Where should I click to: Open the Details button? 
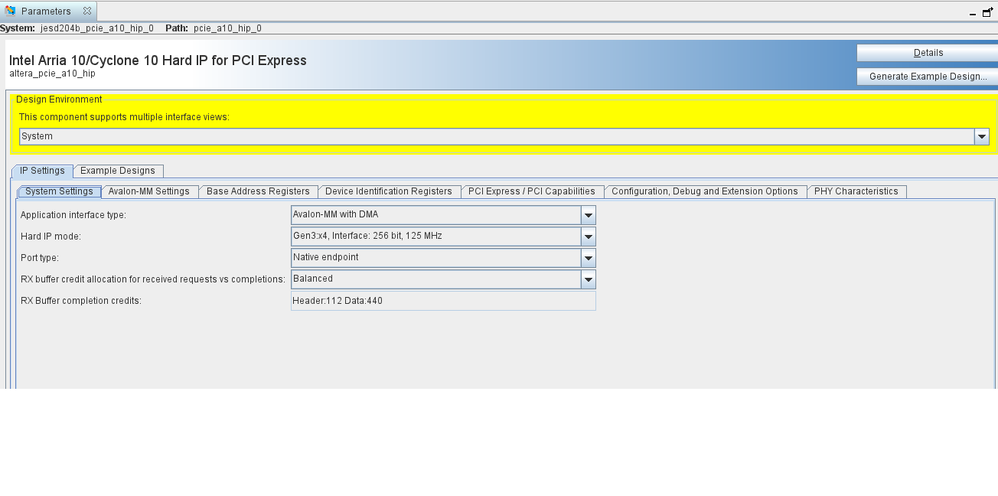(927, 53)
